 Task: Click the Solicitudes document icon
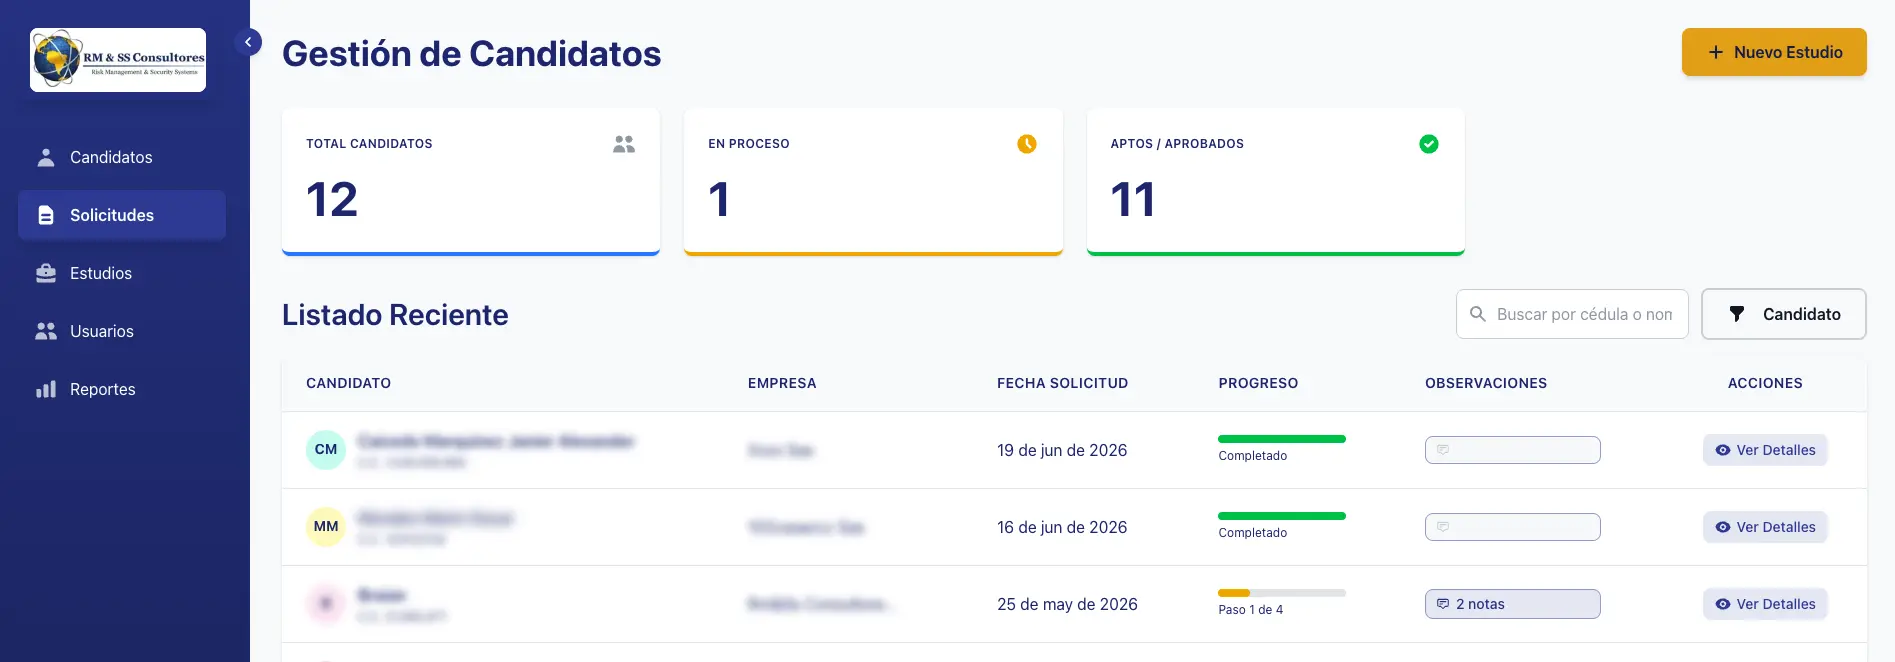point(46,215)
